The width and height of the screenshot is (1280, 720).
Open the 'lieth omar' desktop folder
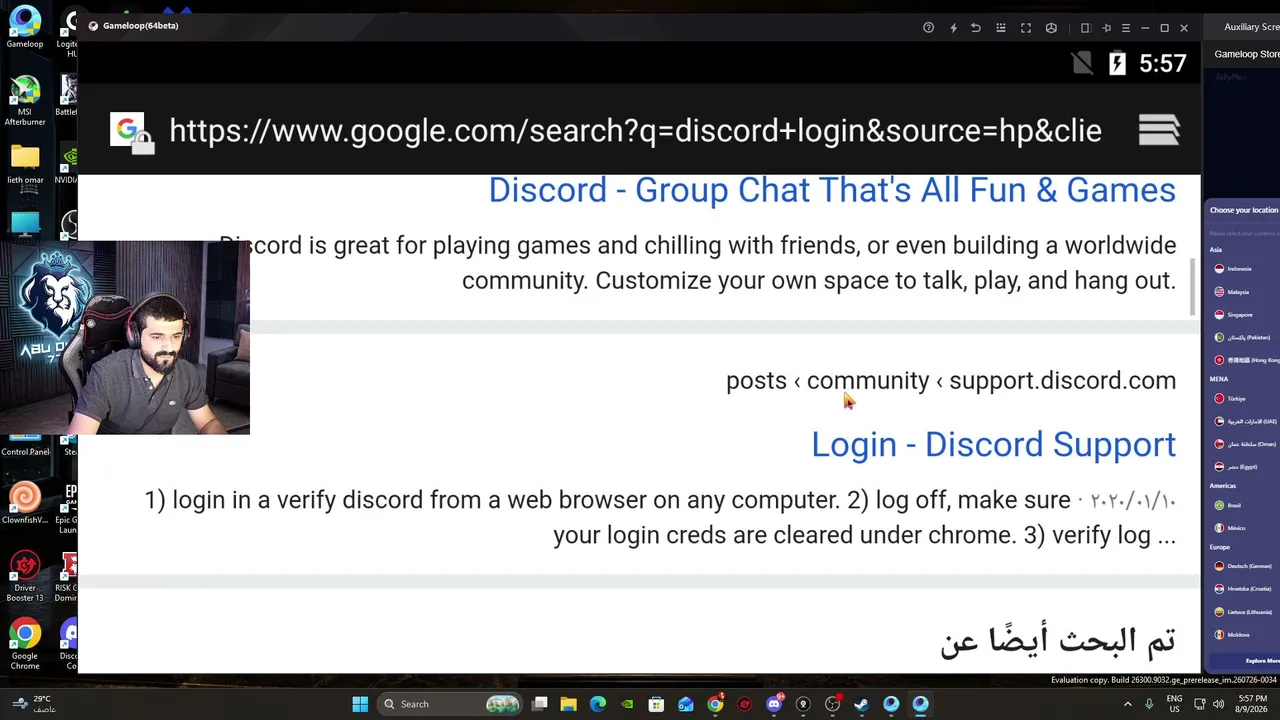[x=25, y=165]
